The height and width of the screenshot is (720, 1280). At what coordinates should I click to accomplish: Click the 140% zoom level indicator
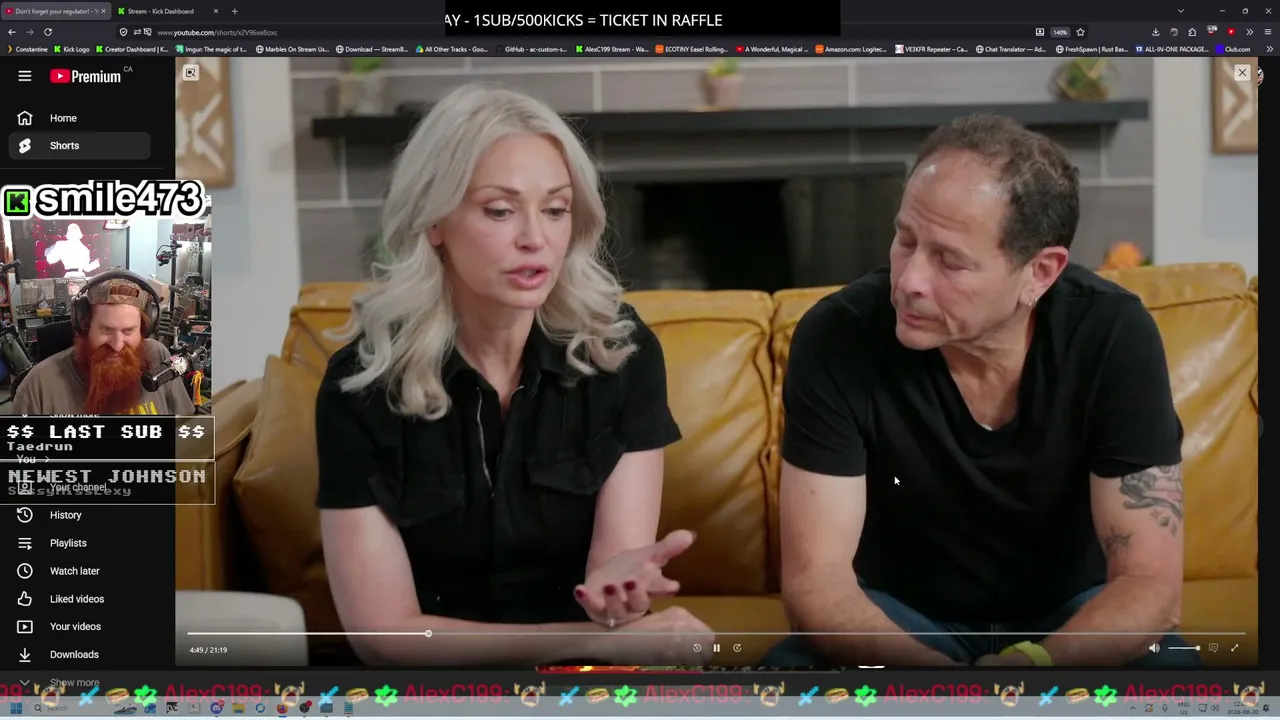click(x=1060, y=32)
